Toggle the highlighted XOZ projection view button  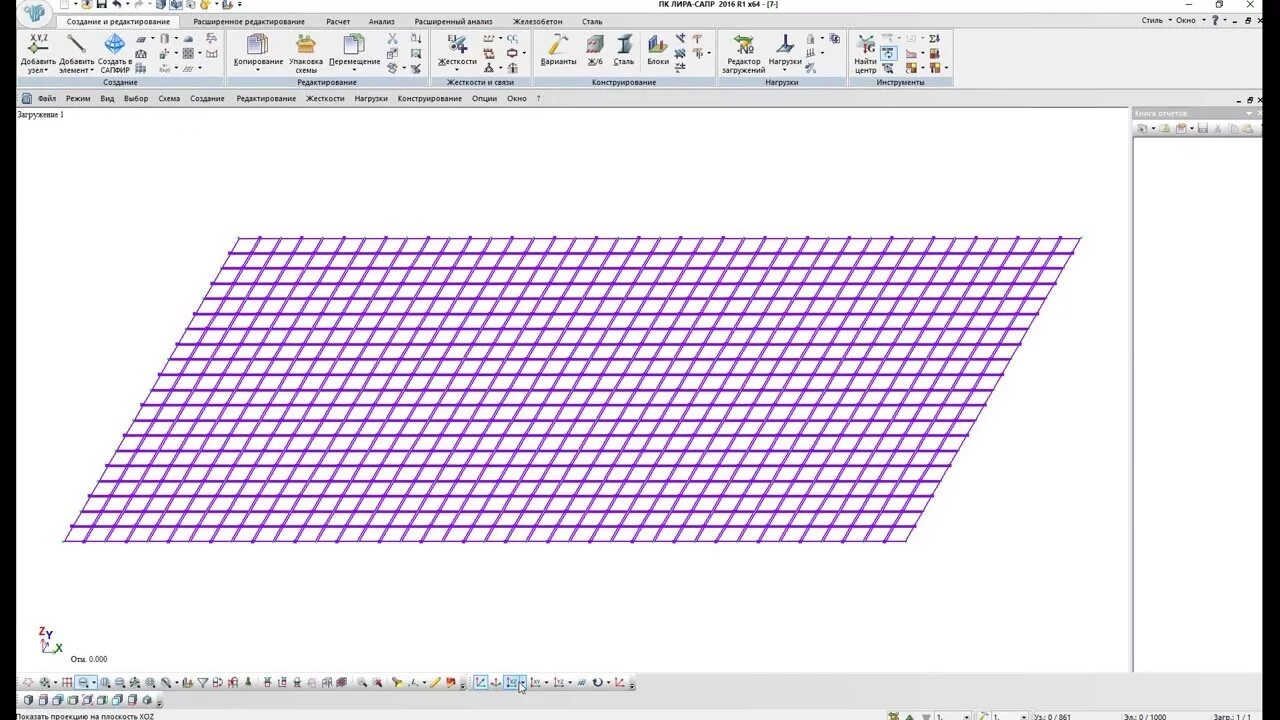(512, 683)
